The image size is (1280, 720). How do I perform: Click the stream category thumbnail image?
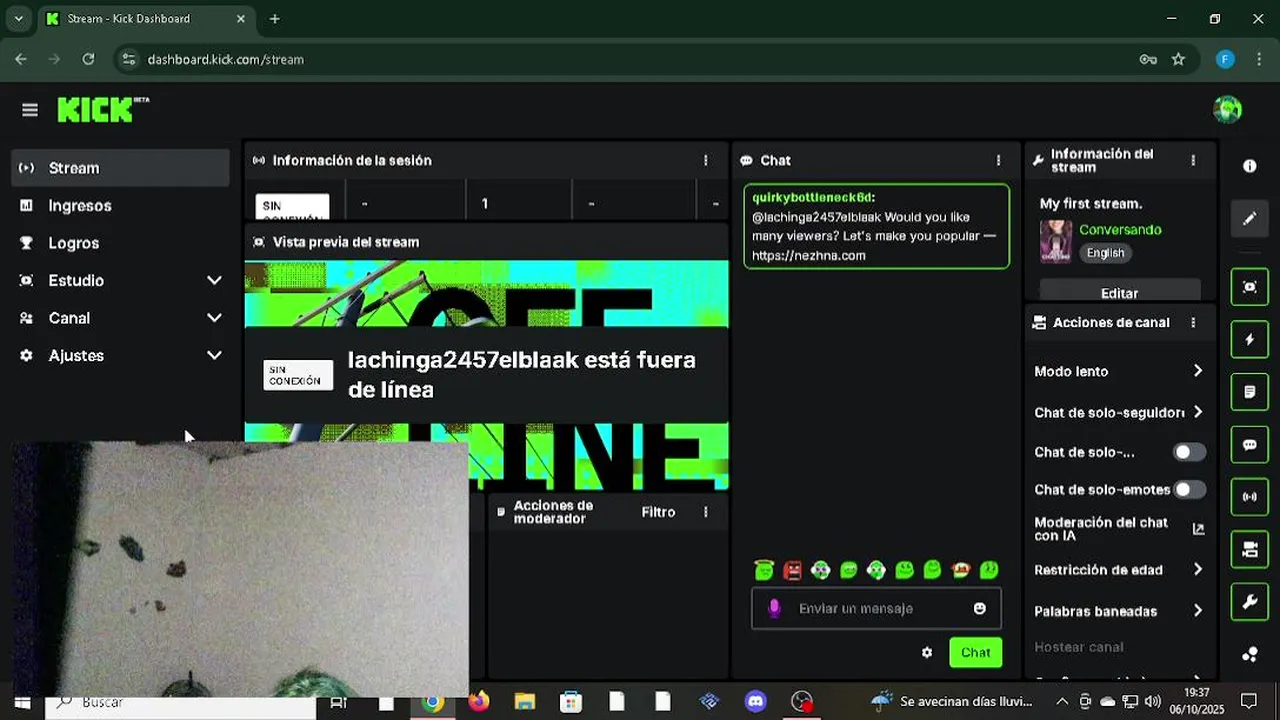point(1056,241)
